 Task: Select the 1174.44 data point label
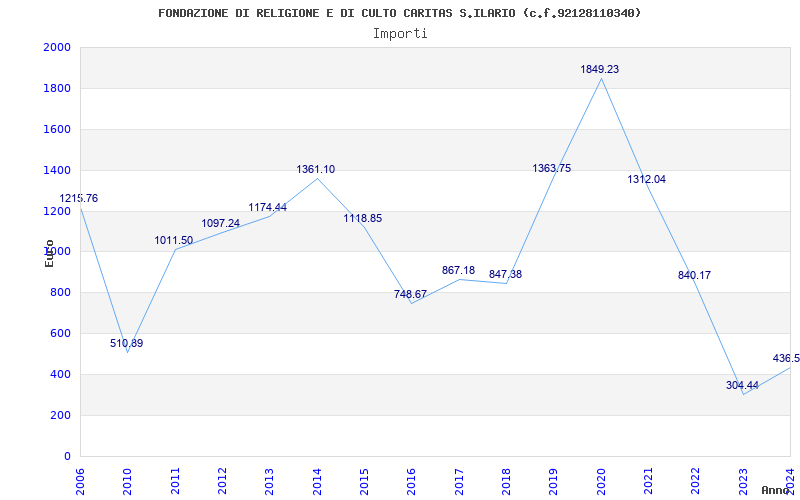coord(268,208)
